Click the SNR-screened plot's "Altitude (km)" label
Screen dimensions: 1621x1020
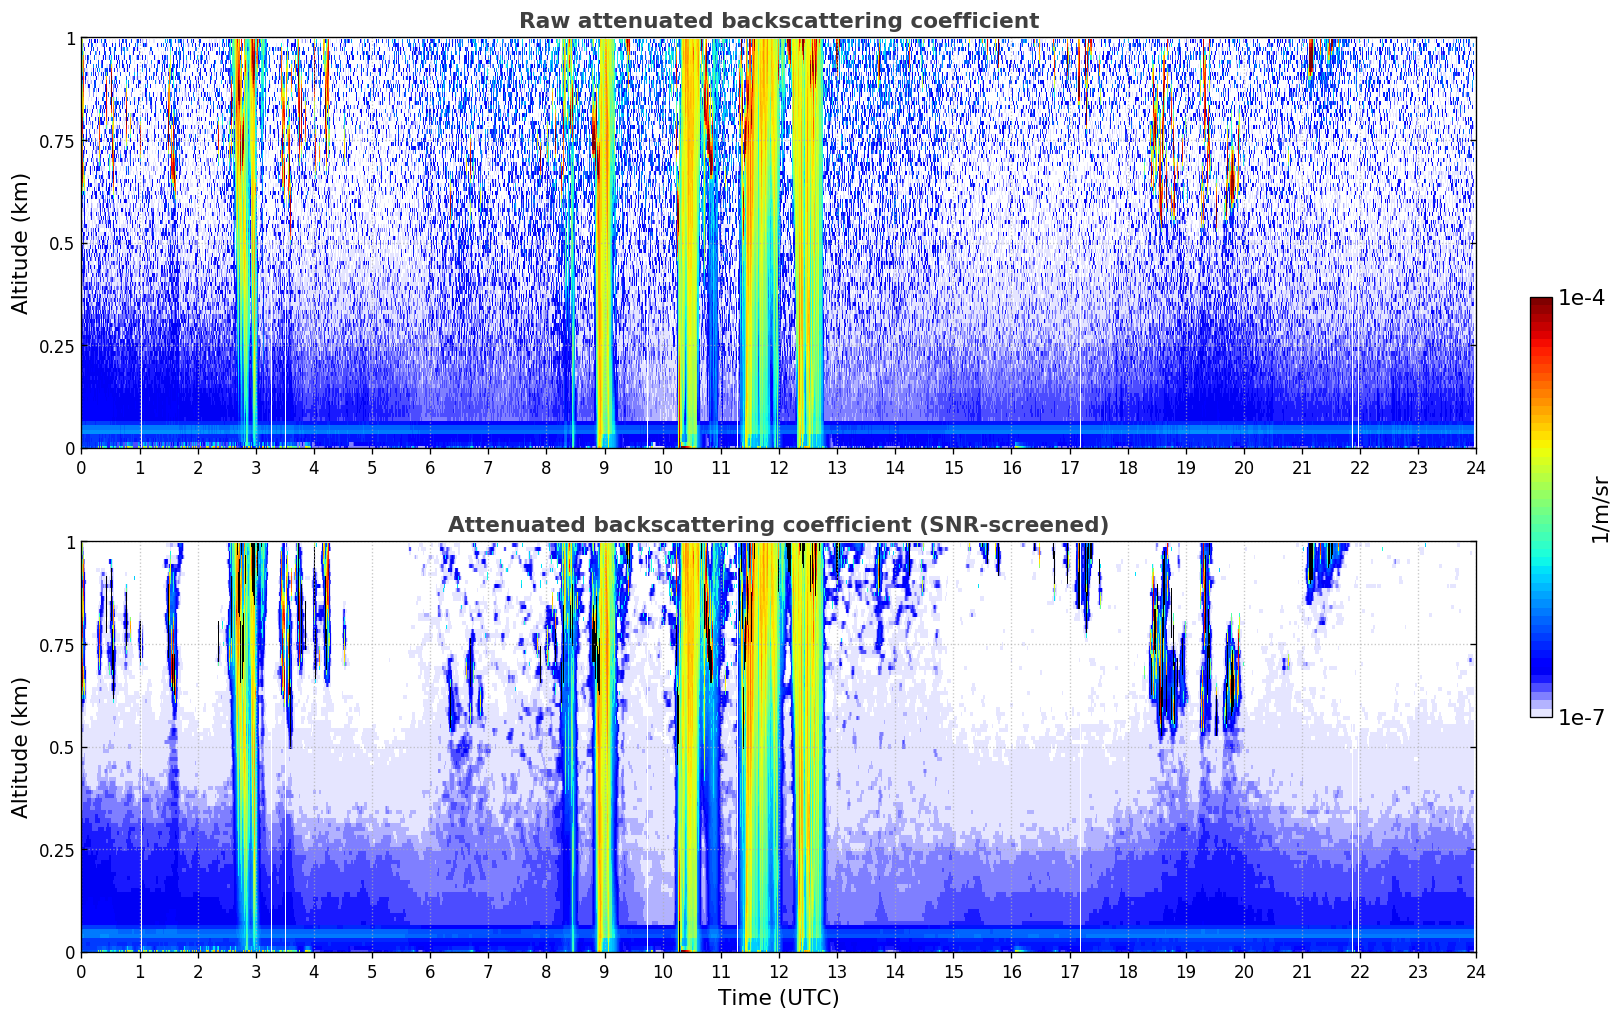pyautogui.click(x=21, y=747)
